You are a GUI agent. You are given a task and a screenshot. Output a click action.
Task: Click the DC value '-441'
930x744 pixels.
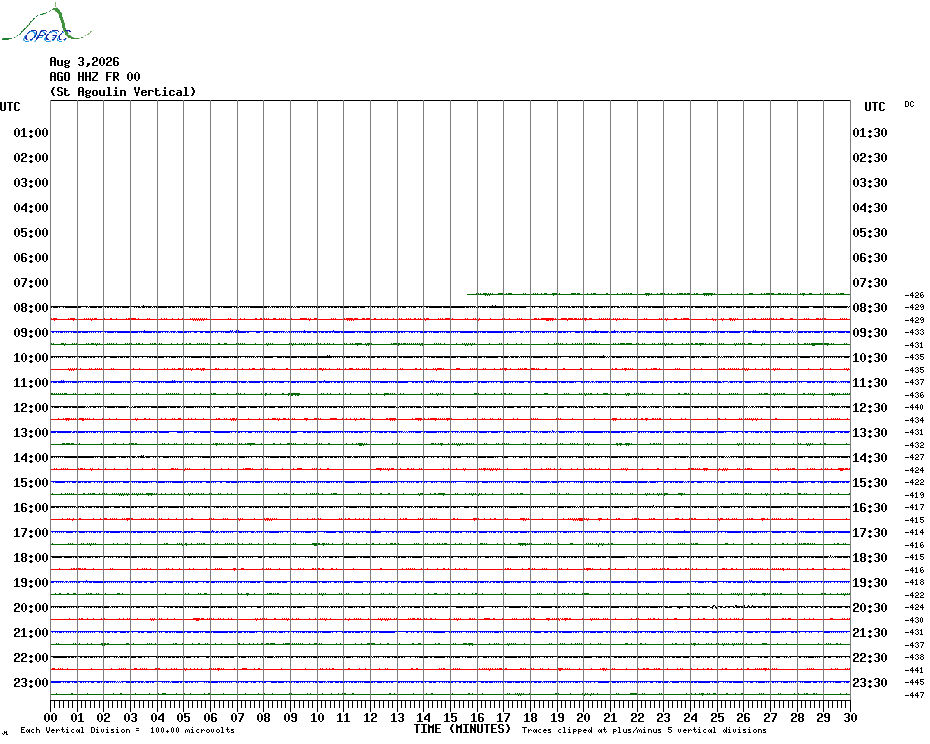pos(914,670)
